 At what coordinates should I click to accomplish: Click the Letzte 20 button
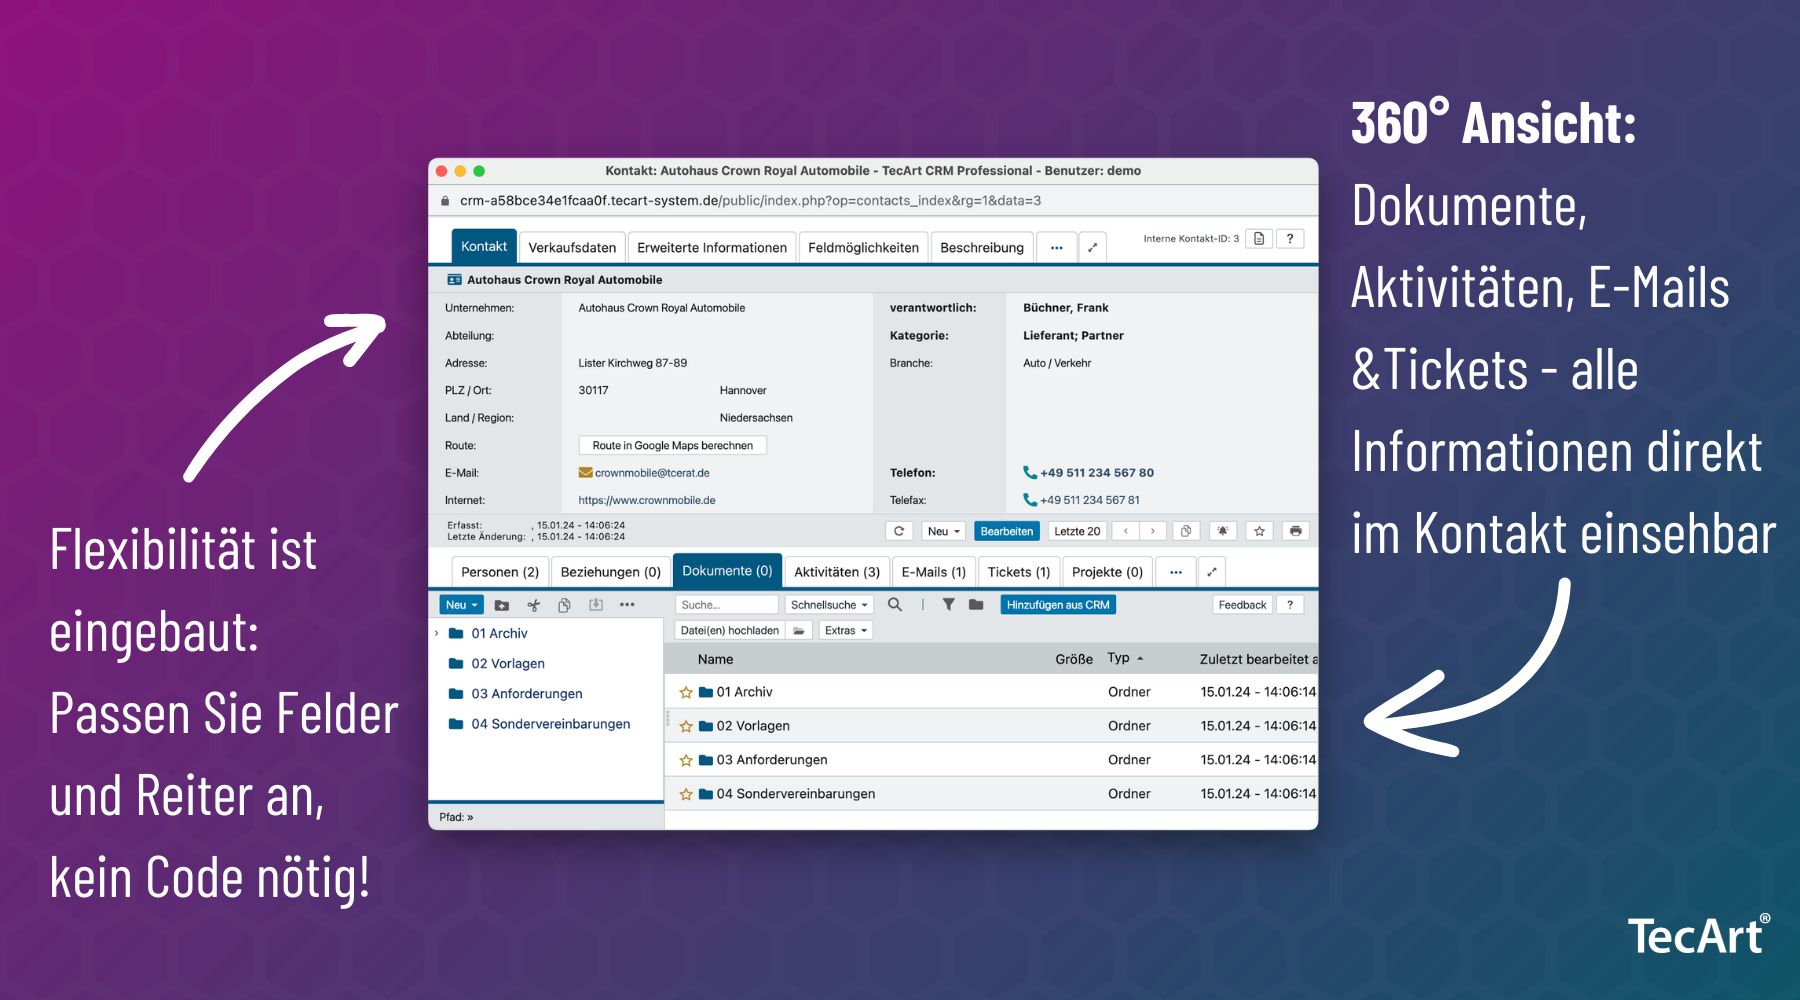click(1077, 531)
